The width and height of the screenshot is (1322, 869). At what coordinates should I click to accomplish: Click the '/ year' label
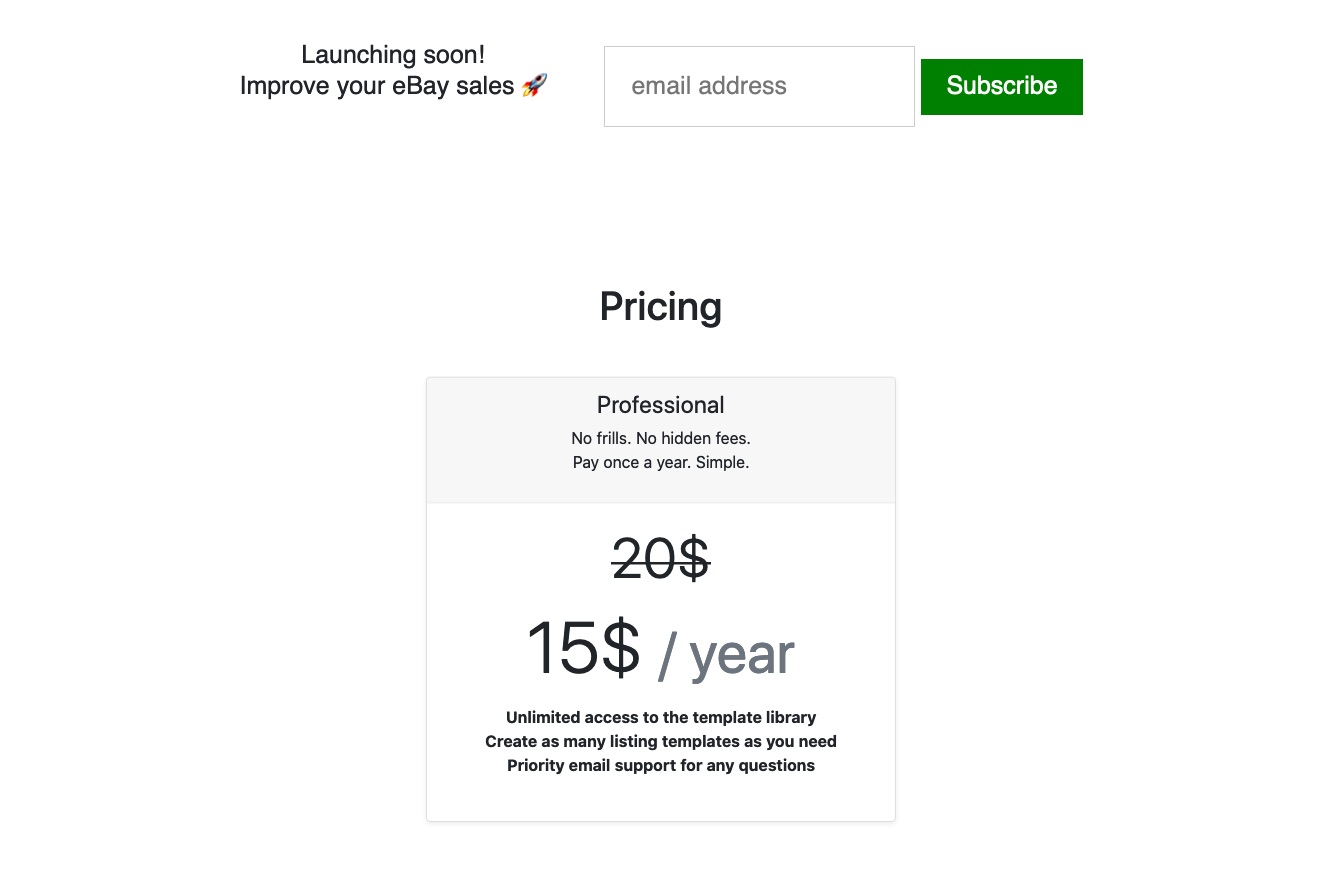tap(726, 654)
